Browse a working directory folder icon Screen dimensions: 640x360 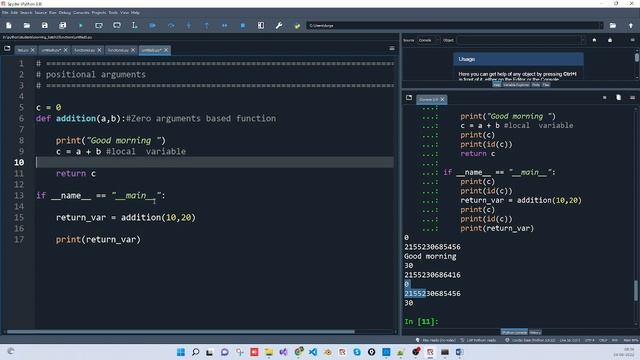click(x=613, y=25)
